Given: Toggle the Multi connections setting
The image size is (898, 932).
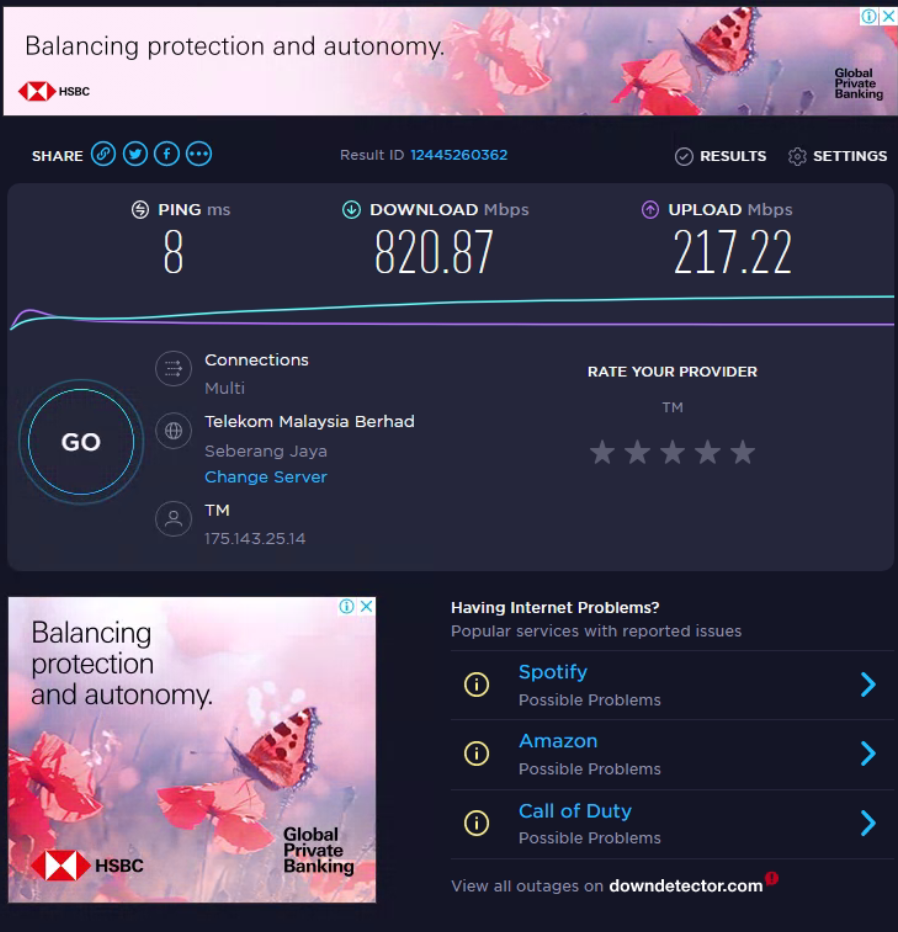Looking at the screenshot, I should click(x=225, y=388).
